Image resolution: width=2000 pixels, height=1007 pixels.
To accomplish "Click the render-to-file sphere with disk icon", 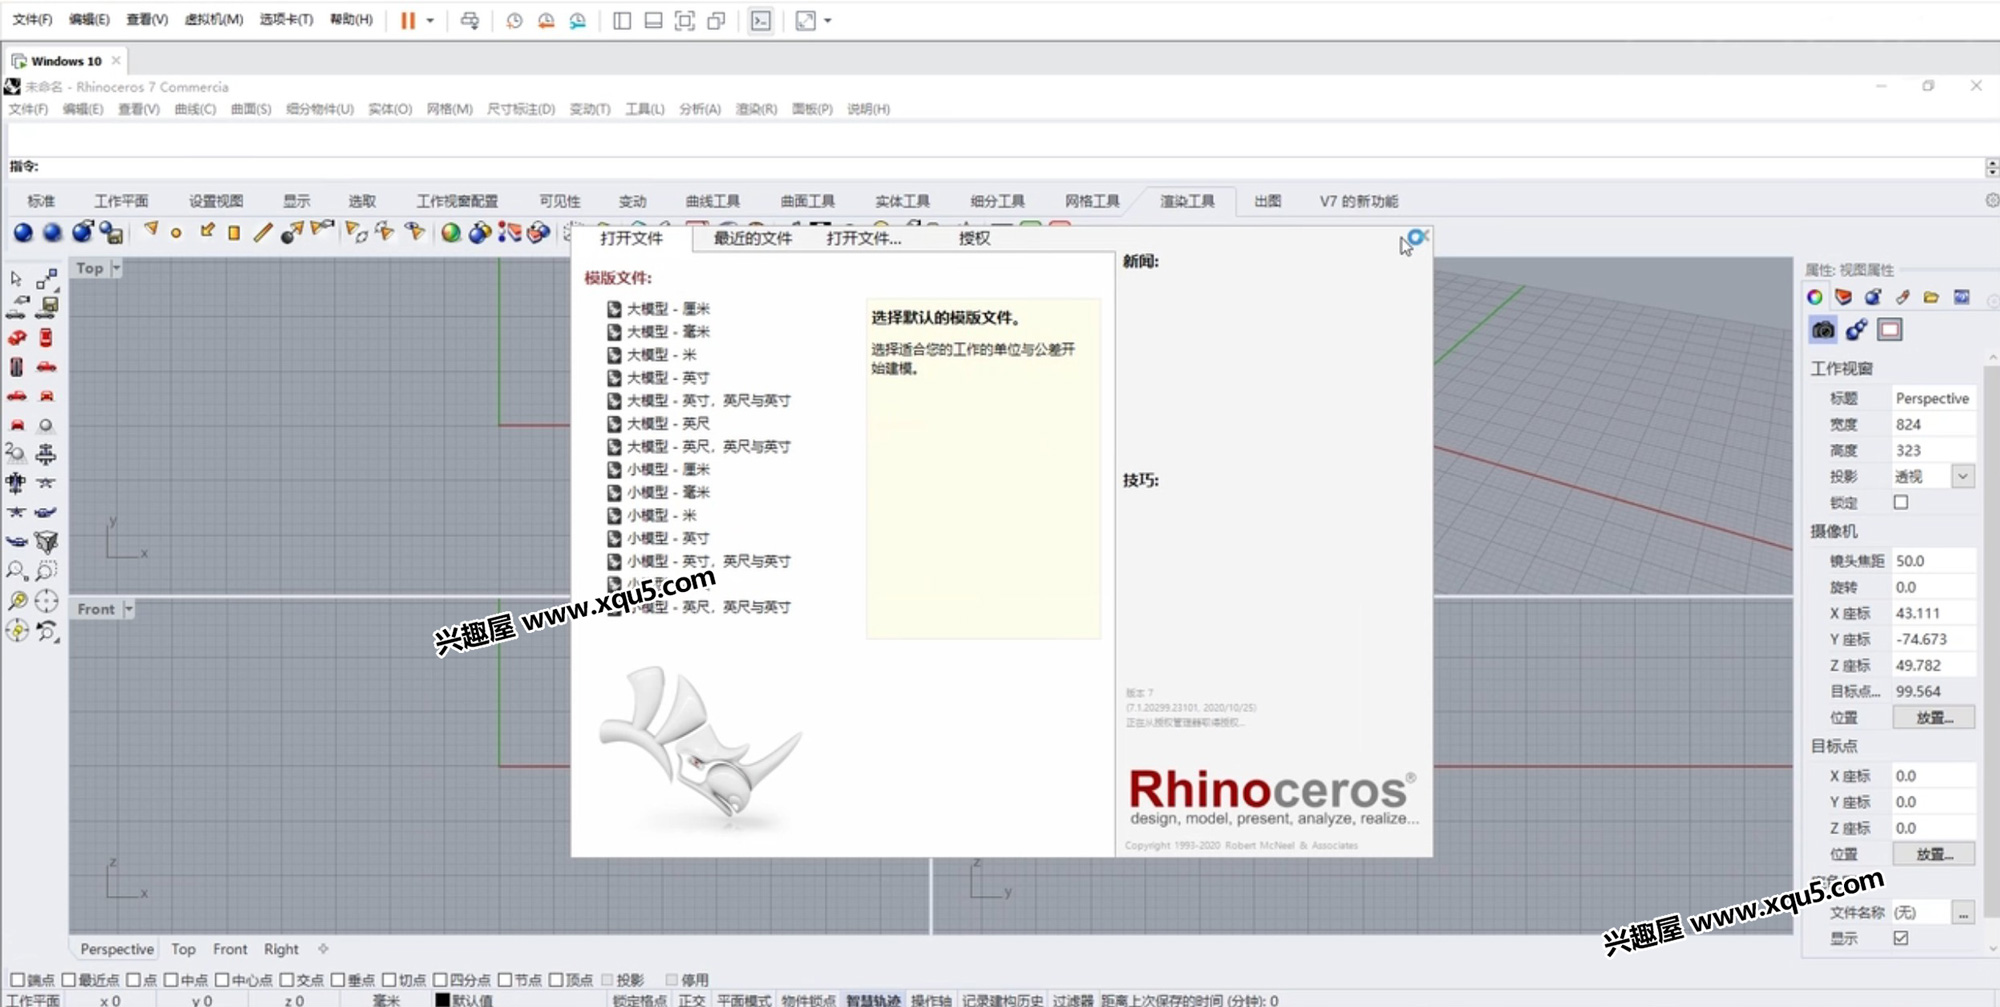I will point(111,233).
